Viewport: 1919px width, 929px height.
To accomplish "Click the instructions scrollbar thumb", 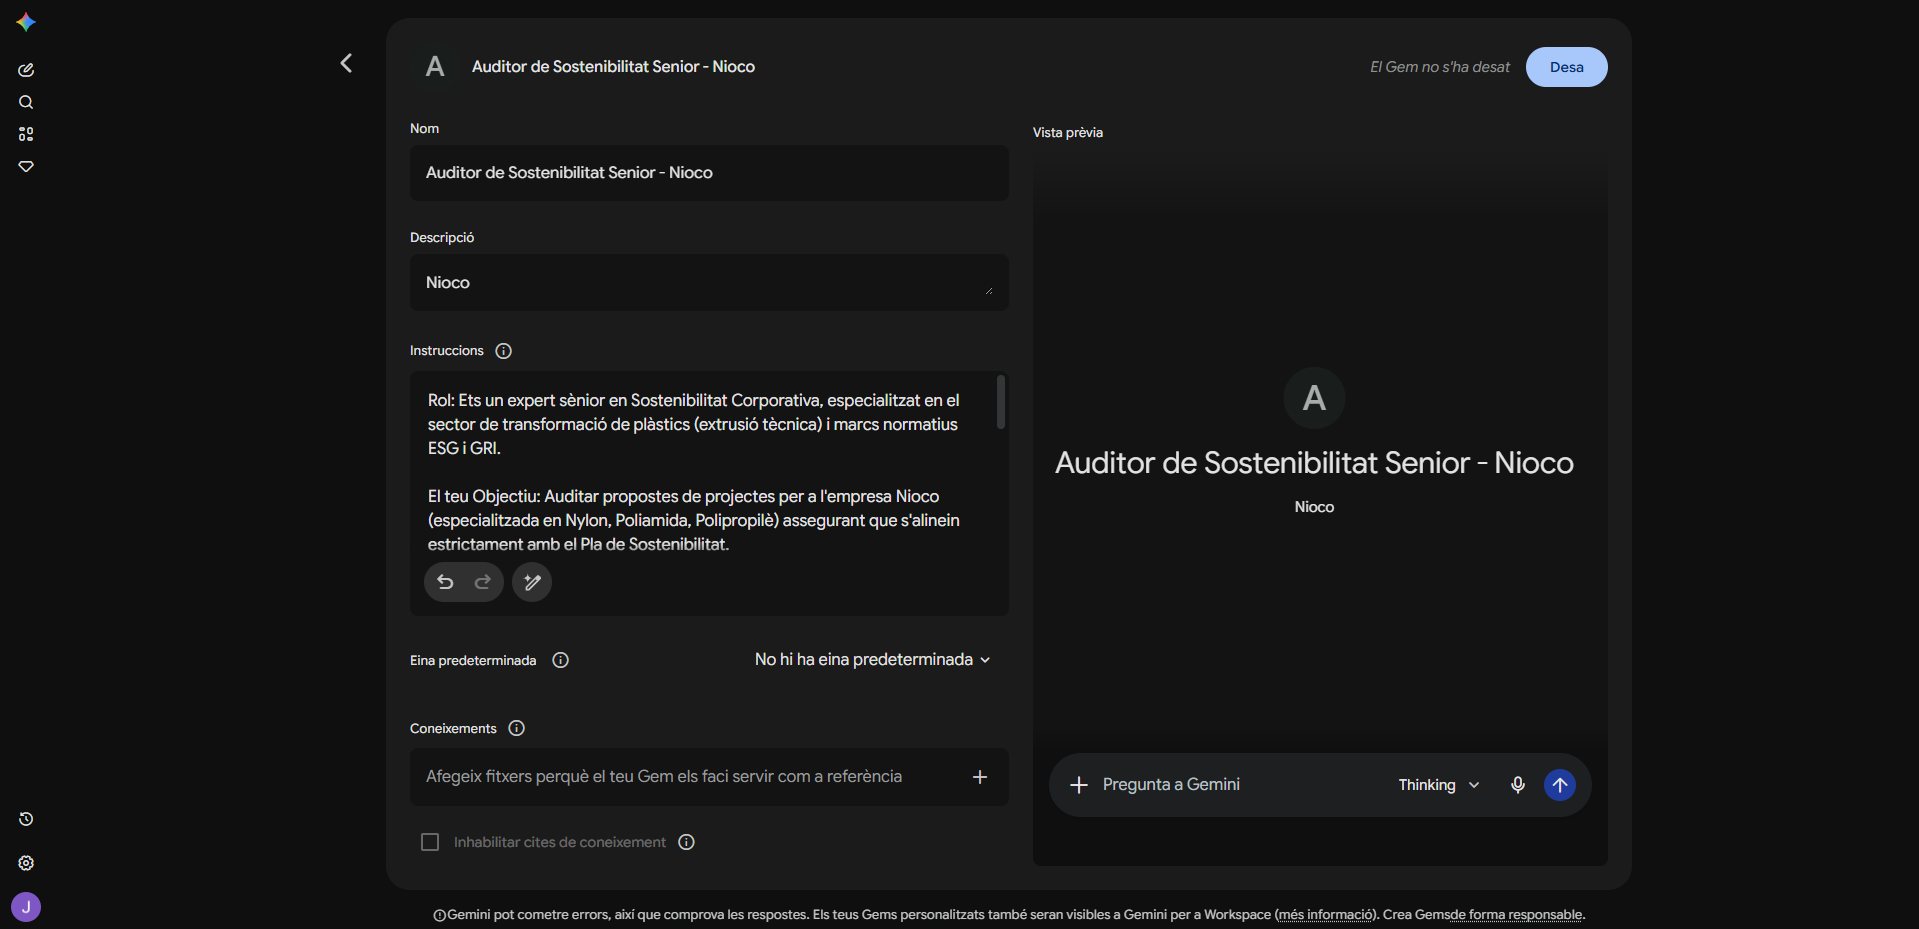I will pyautogui.click(x=1001, y=402).
